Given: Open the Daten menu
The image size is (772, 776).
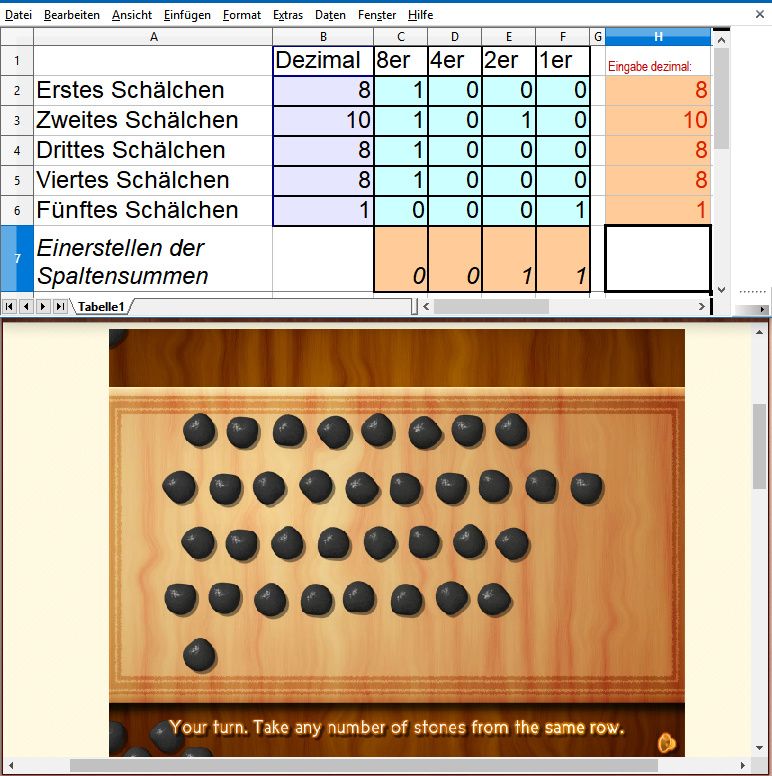Looking at the screenshot, I should tap(330, 15).
